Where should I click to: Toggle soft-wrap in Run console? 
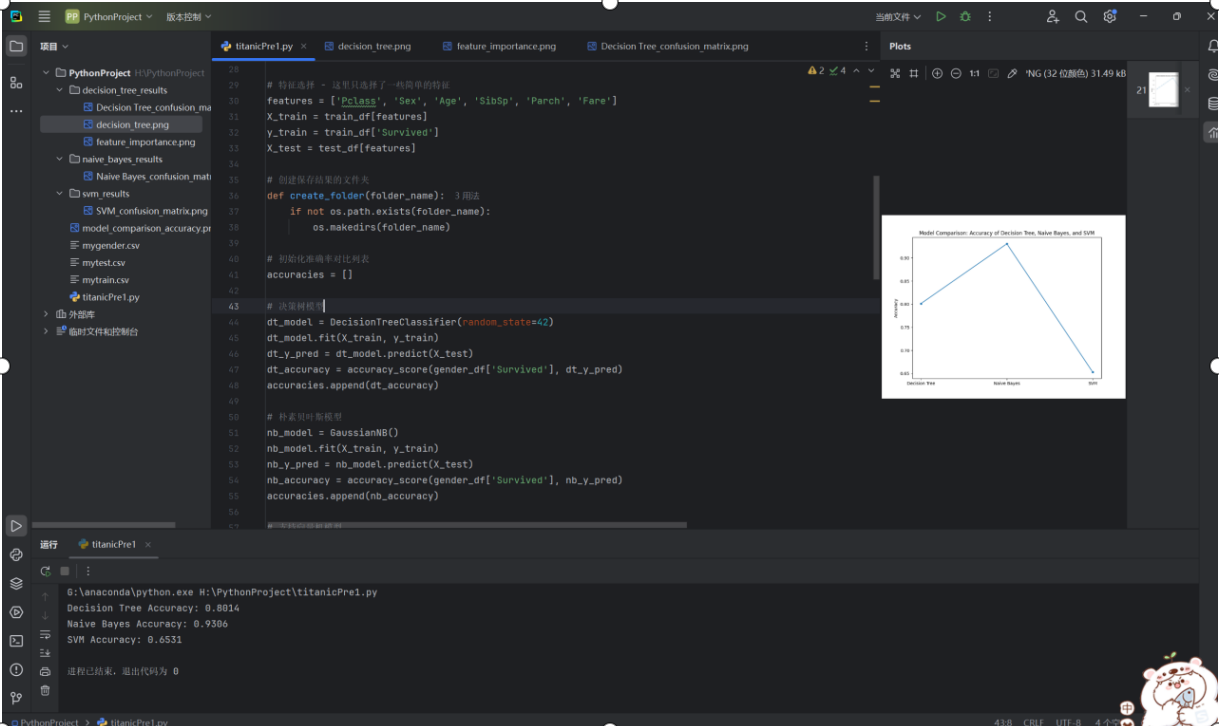[x=45, y=634]
